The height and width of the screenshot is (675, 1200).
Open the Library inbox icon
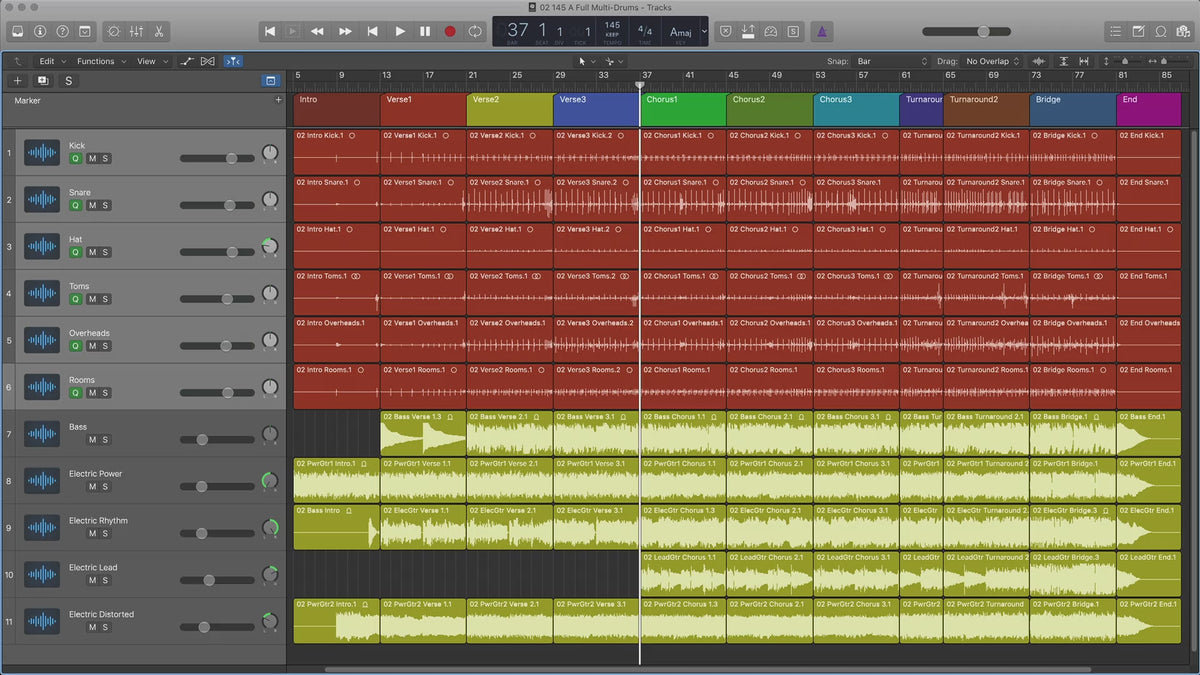pos(17,31)
